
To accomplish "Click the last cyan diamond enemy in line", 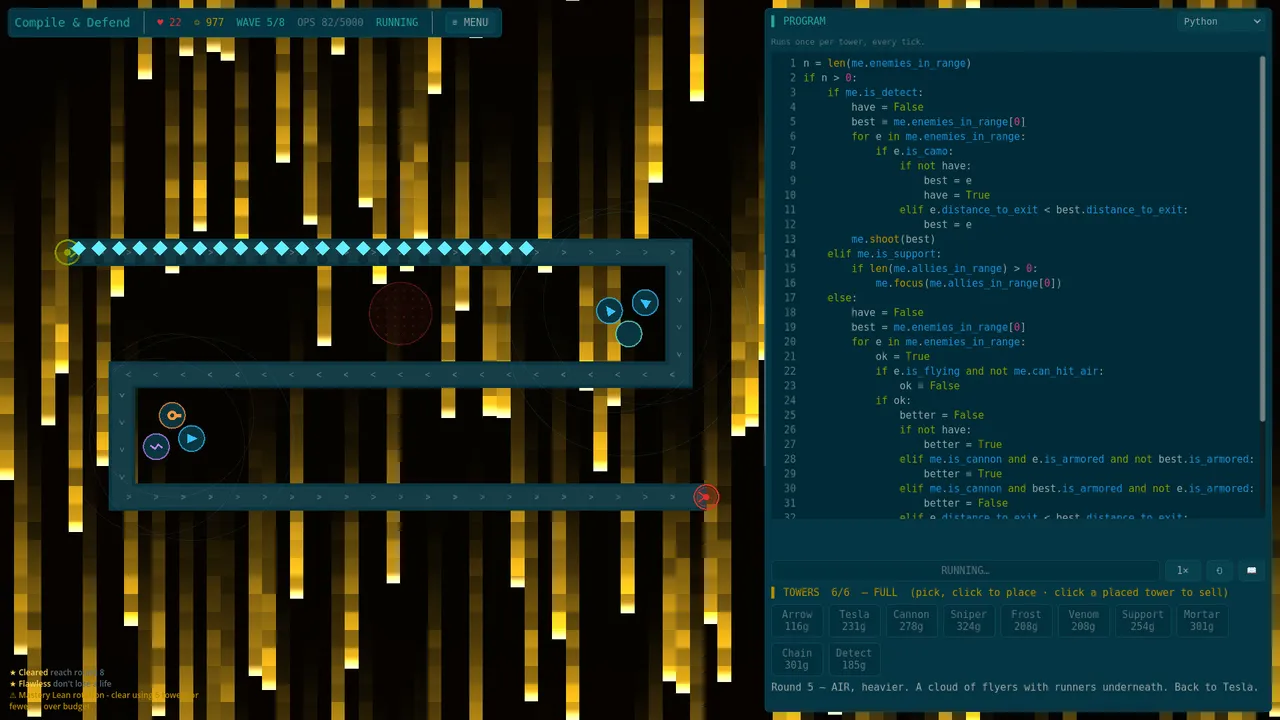I will click(x=526, y=248).
